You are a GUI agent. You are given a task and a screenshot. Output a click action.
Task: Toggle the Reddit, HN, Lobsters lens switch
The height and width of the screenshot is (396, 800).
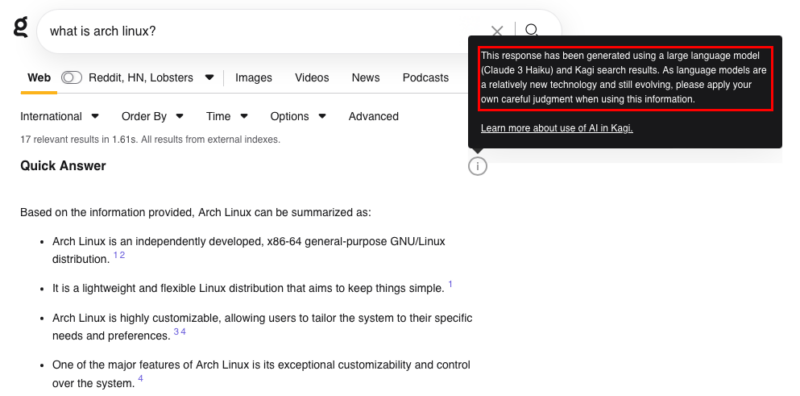pyautogui.click(x=71, y=78)
